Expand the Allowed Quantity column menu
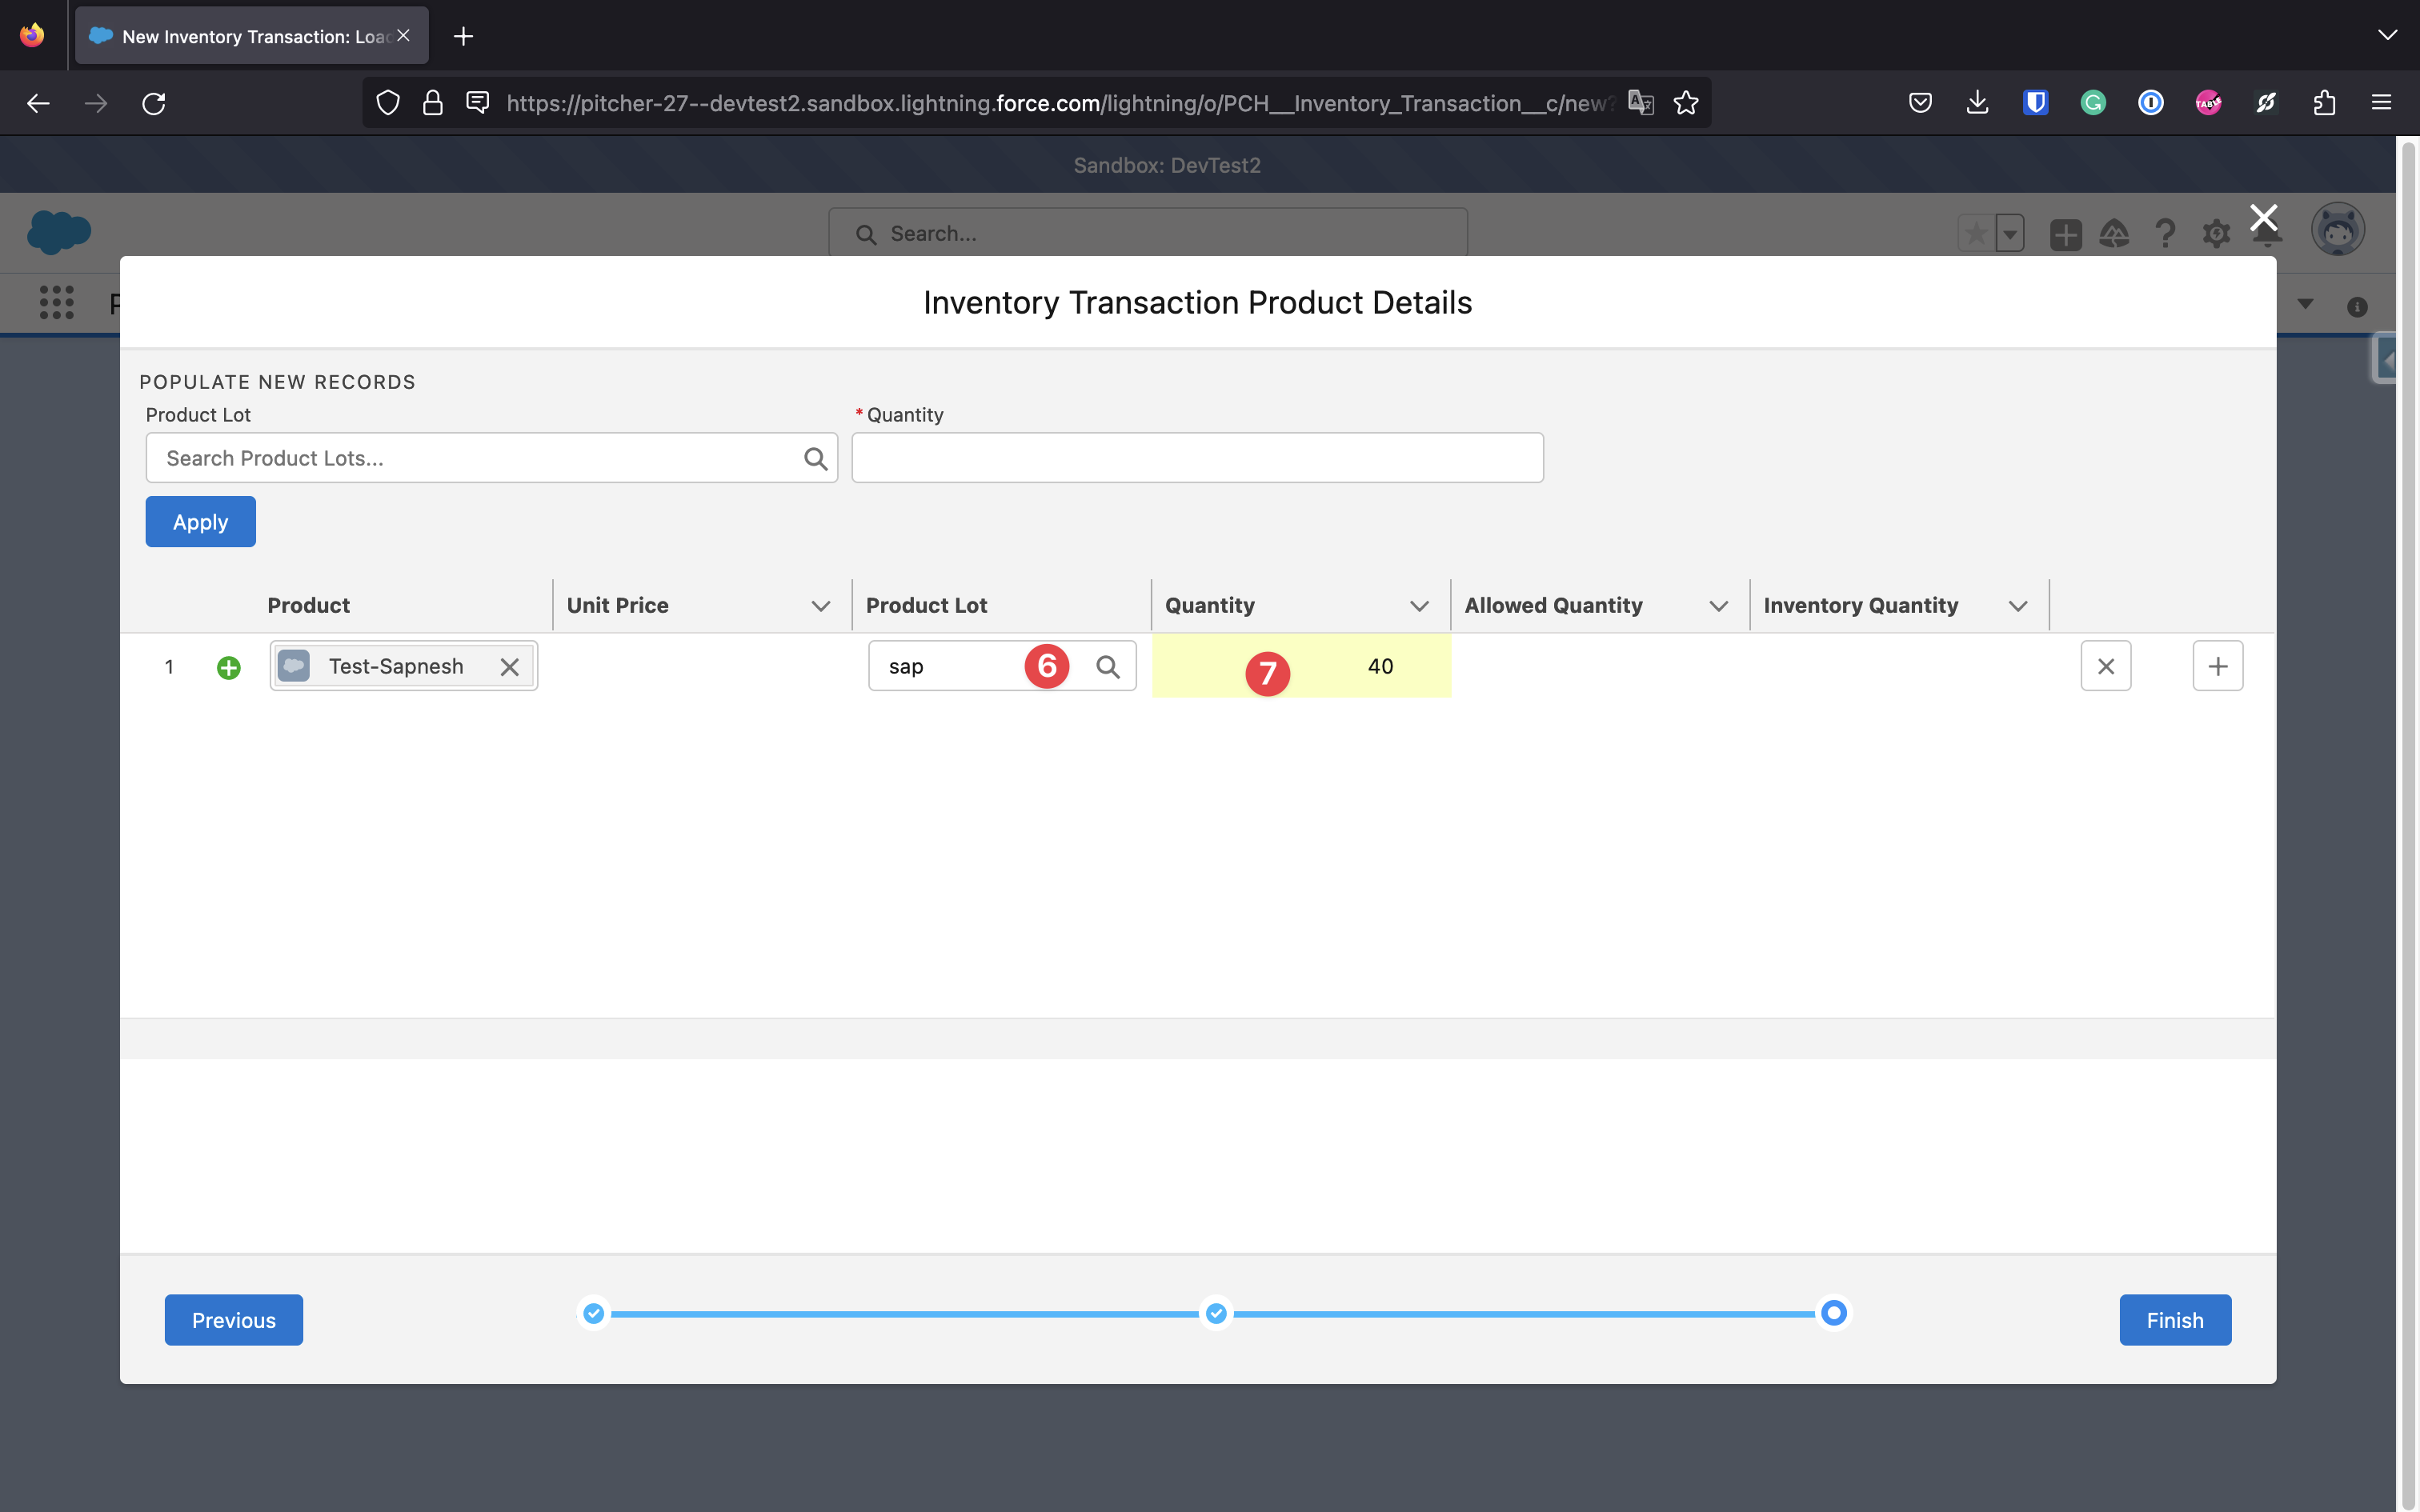This screenshot has width=2420, height=1512. [x=1718, y=606]
